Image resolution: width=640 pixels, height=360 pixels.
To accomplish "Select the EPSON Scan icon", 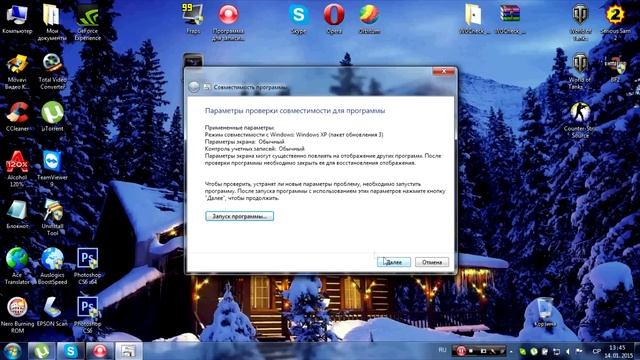I will (x=52, y=311).
